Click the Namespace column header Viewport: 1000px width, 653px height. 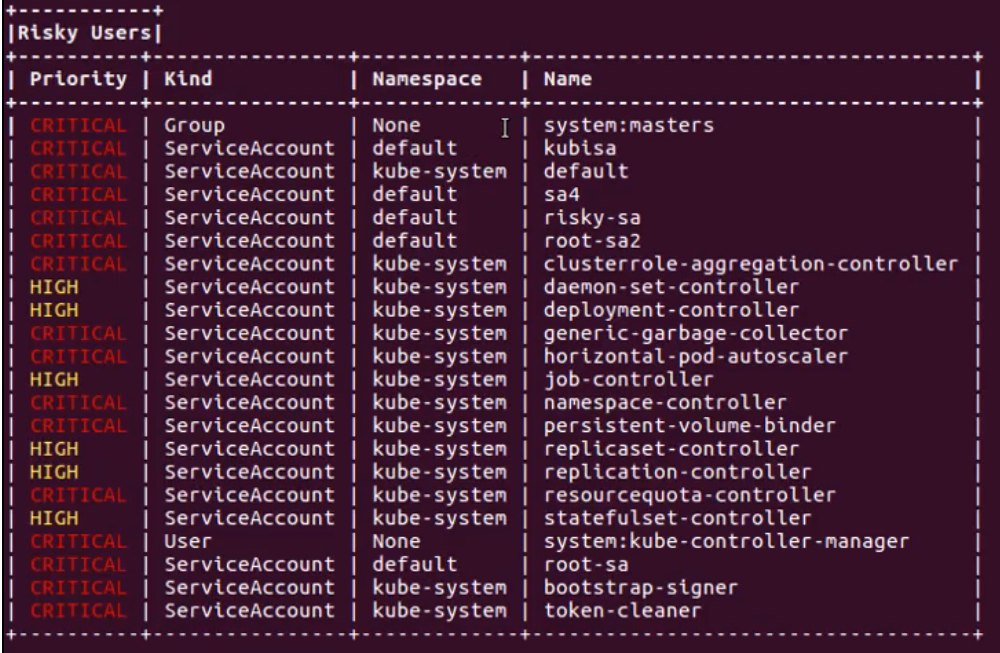tap(427, 79)
